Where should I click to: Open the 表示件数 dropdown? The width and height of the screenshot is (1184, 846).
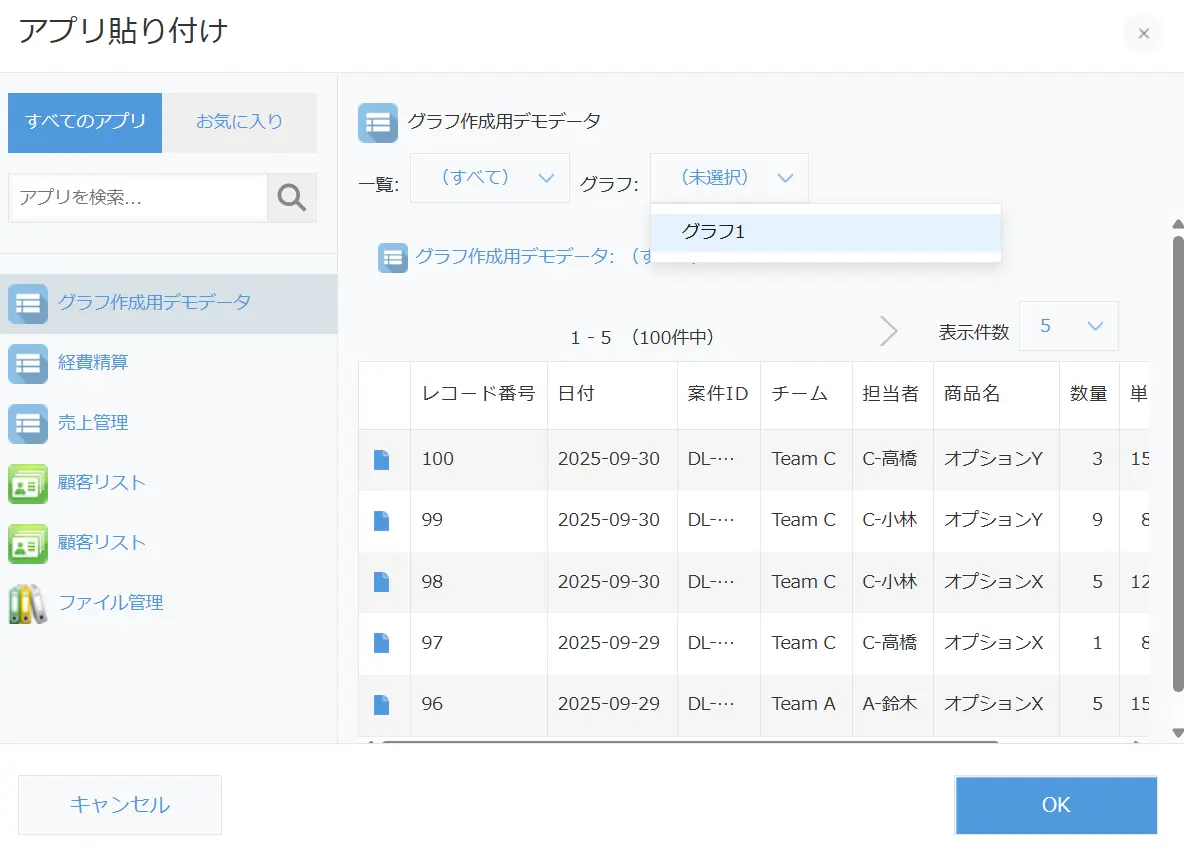1068,326
